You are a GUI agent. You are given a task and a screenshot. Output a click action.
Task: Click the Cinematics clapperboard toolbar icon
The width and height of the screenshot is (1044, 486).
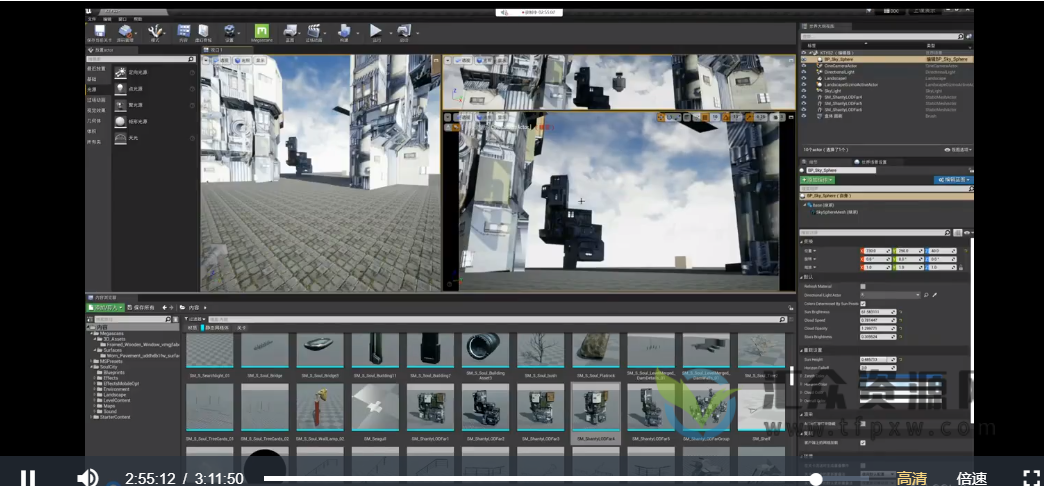click(x=314, y=33)
